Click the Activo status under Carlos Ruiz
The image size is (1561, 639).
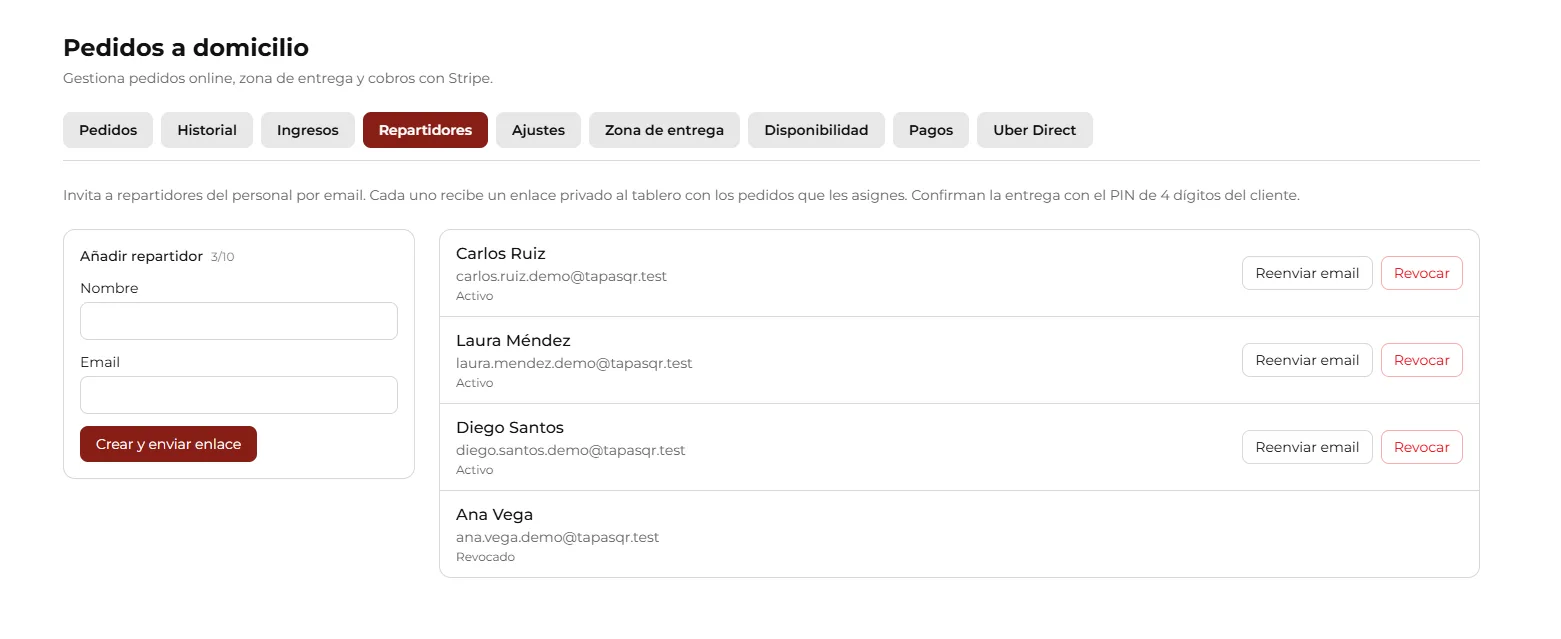pos(475,296)
